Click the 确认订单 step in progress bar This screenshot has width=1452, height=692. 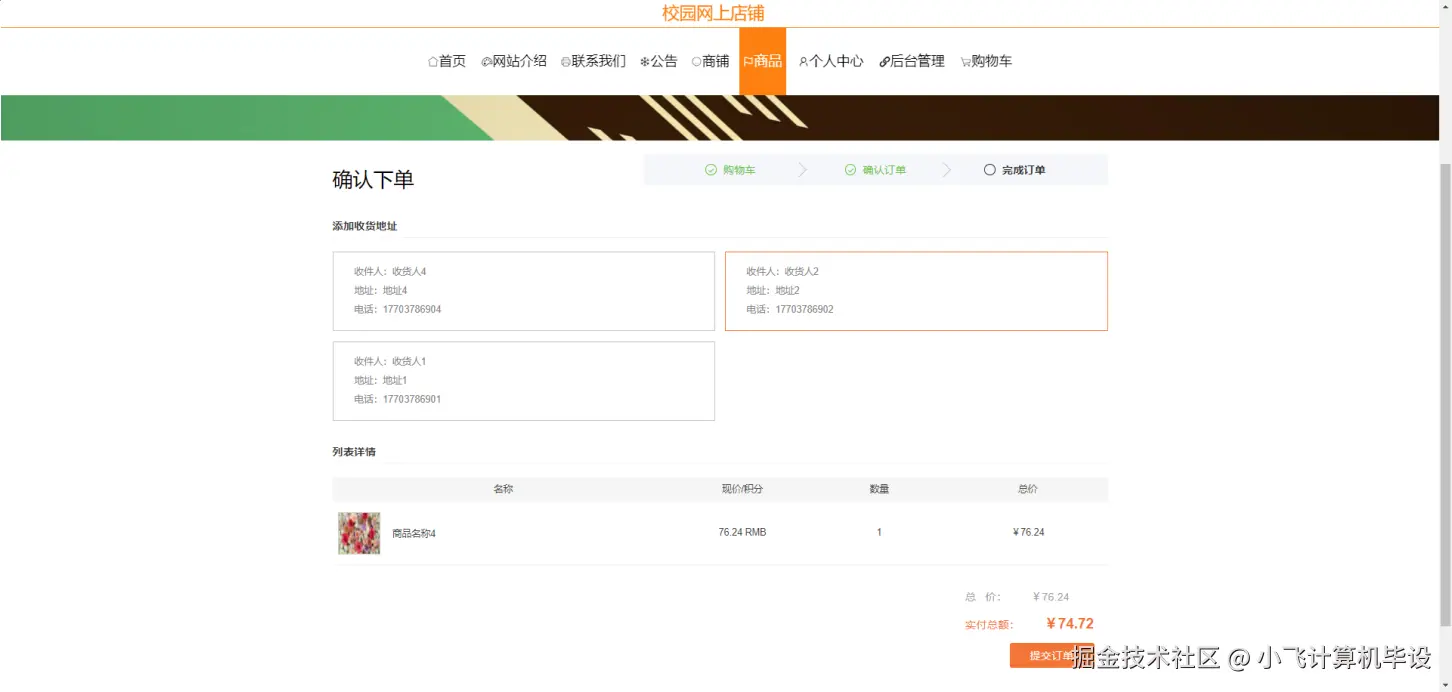point(884,170)
